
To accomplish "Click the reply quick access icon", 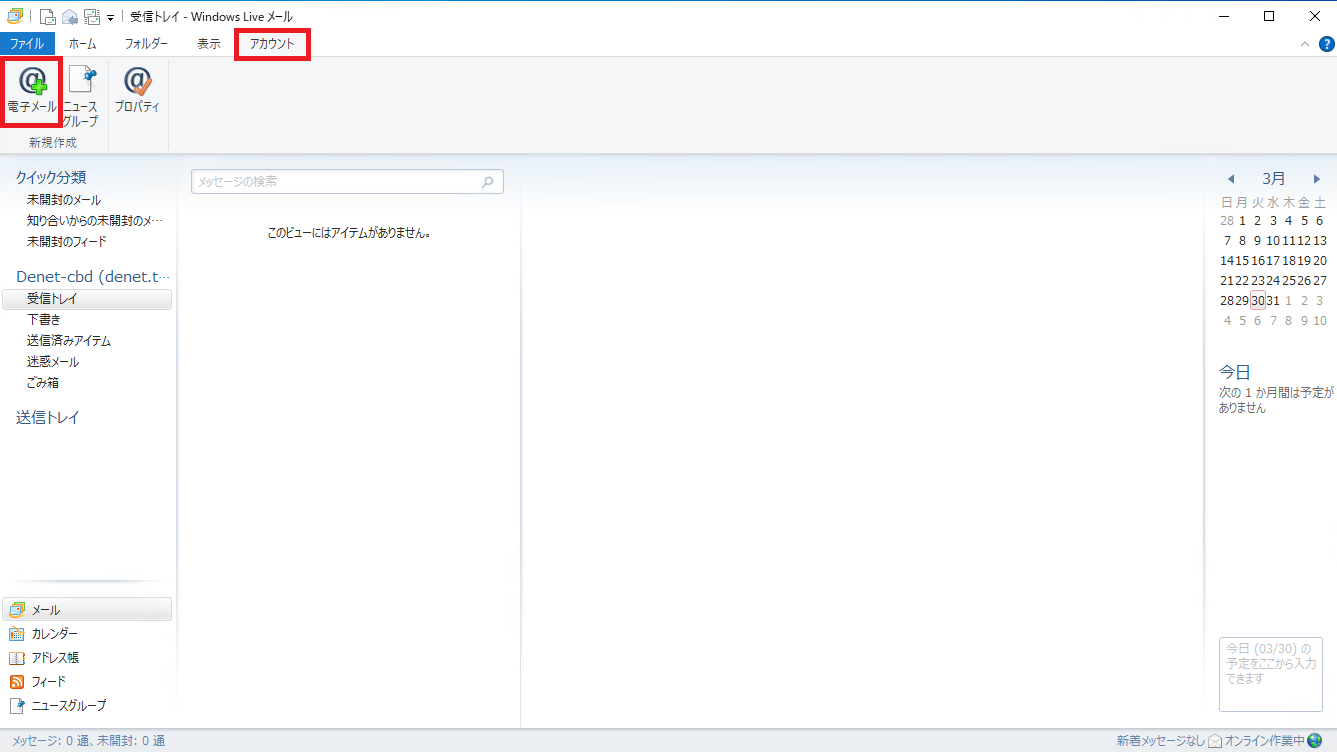I will click(70, 16).
